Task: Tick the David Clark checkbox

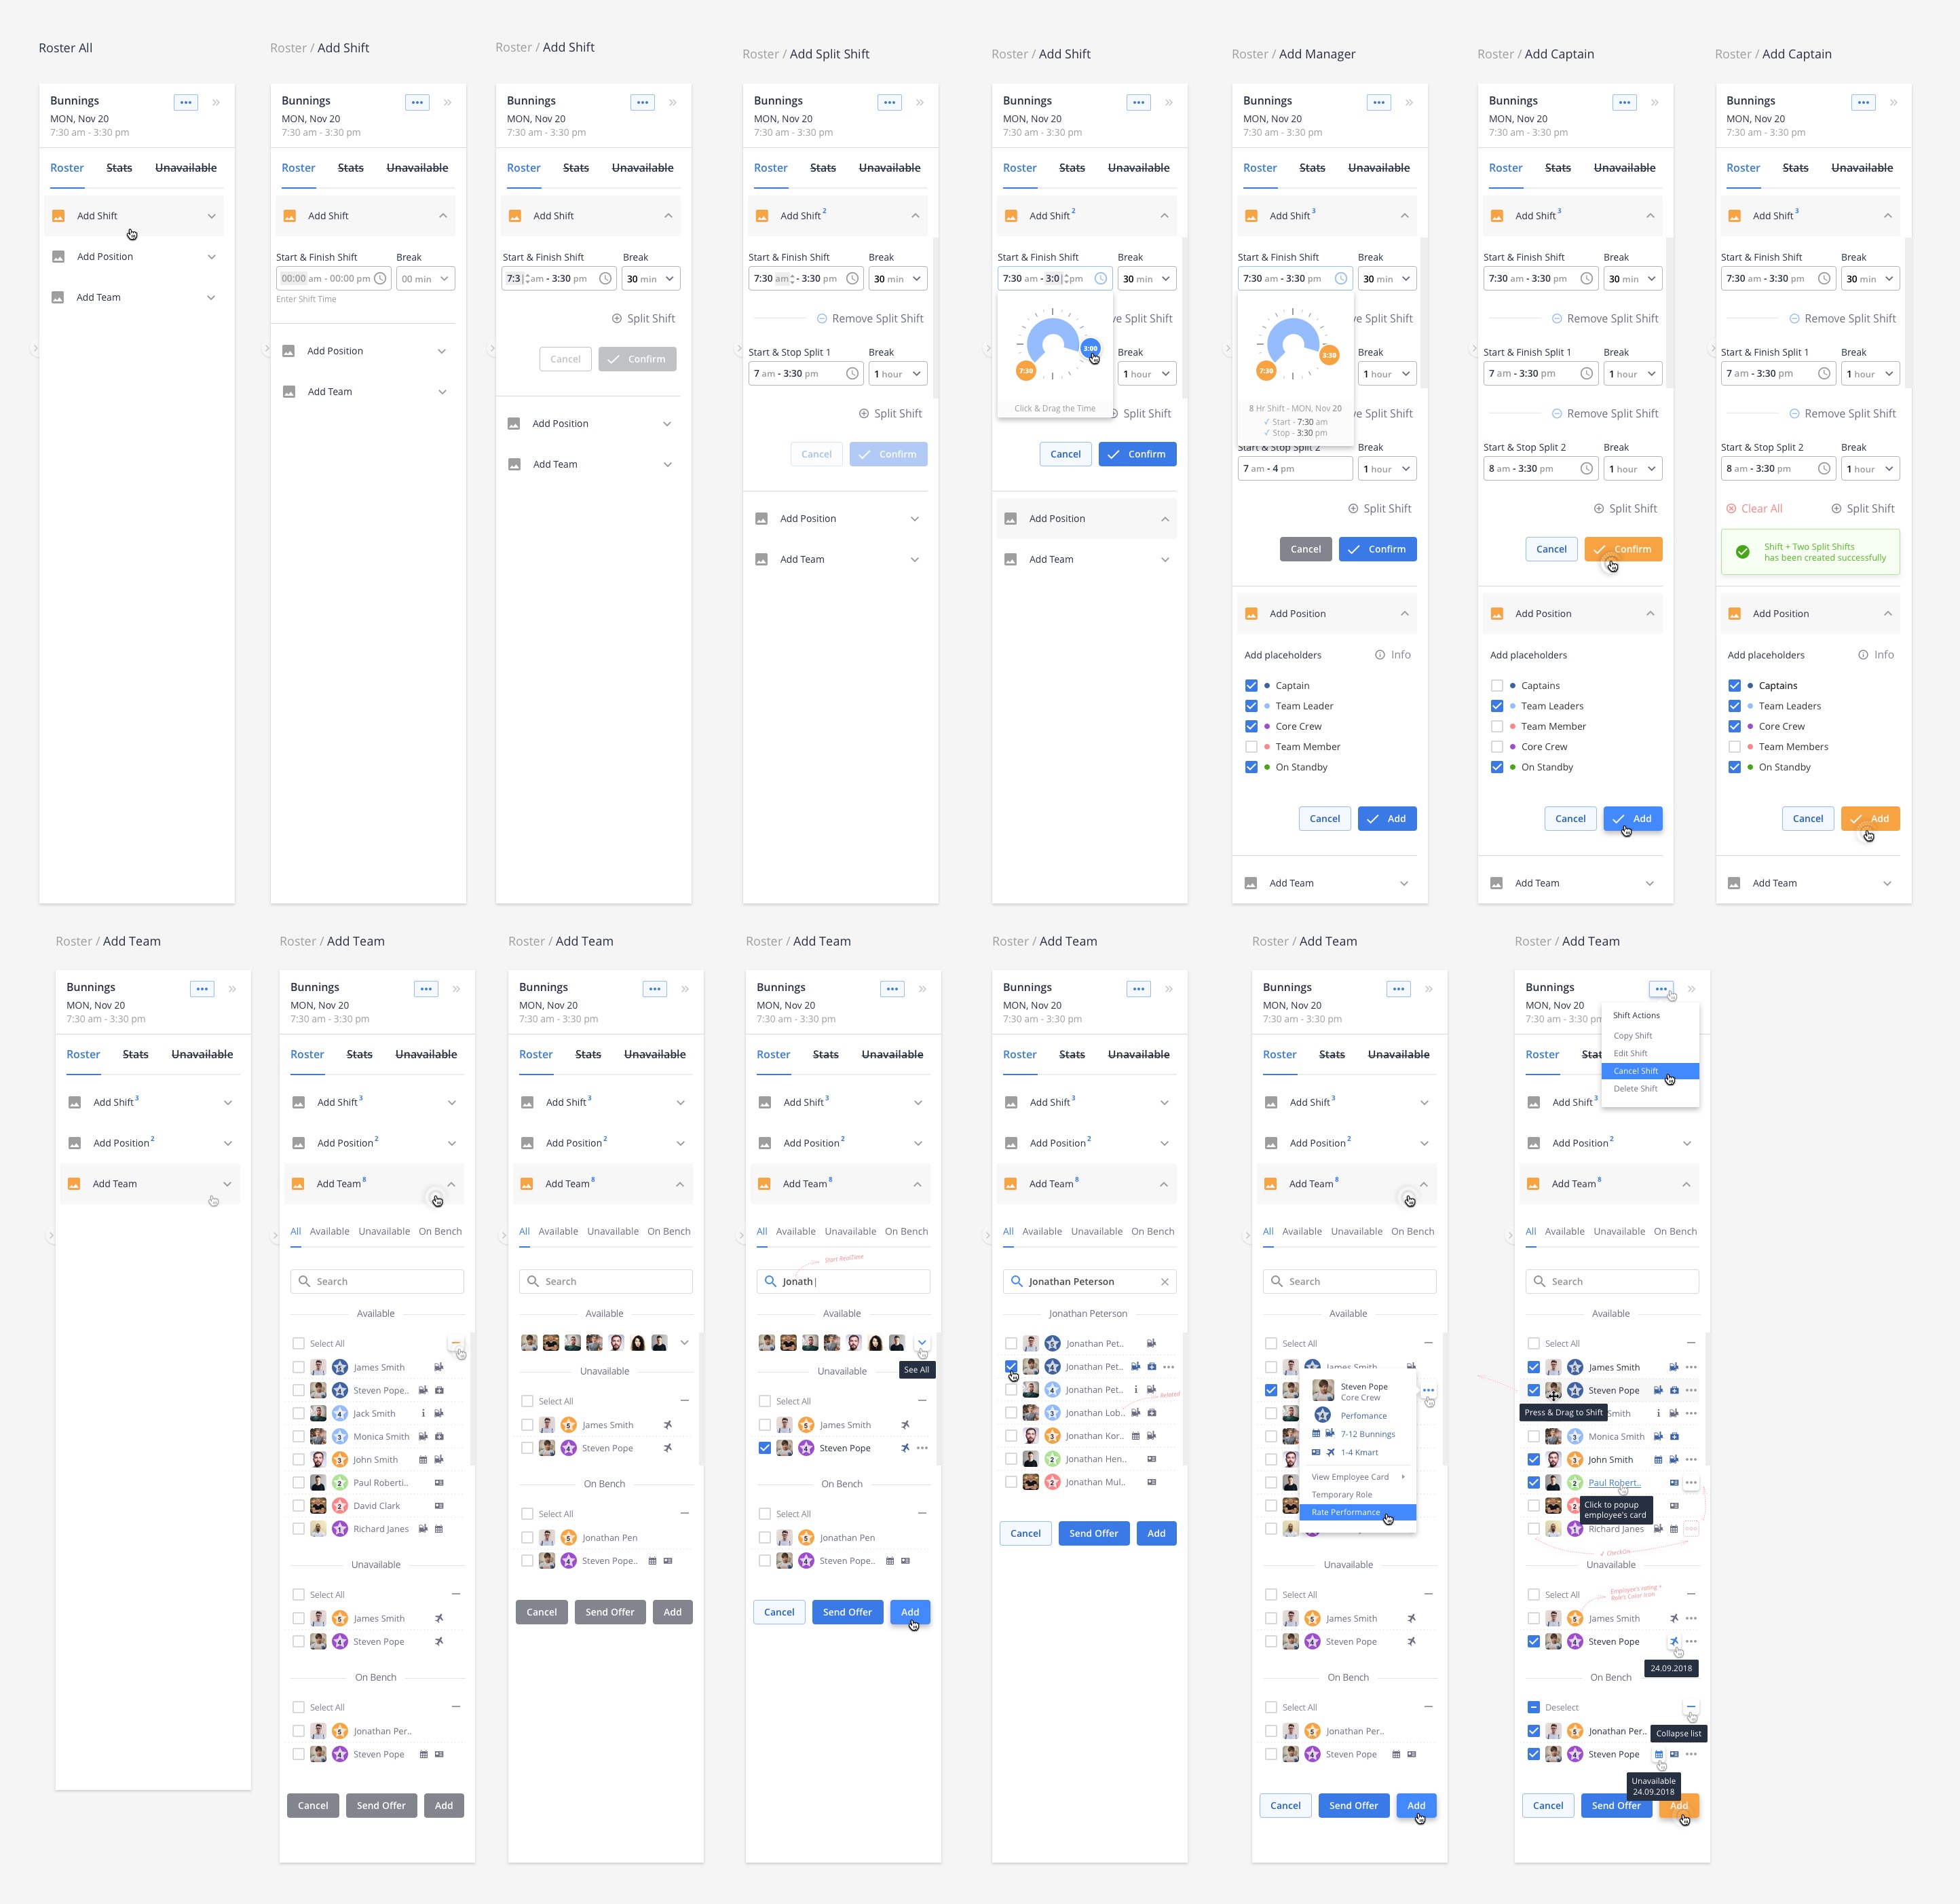Action: click(298, 1505)
